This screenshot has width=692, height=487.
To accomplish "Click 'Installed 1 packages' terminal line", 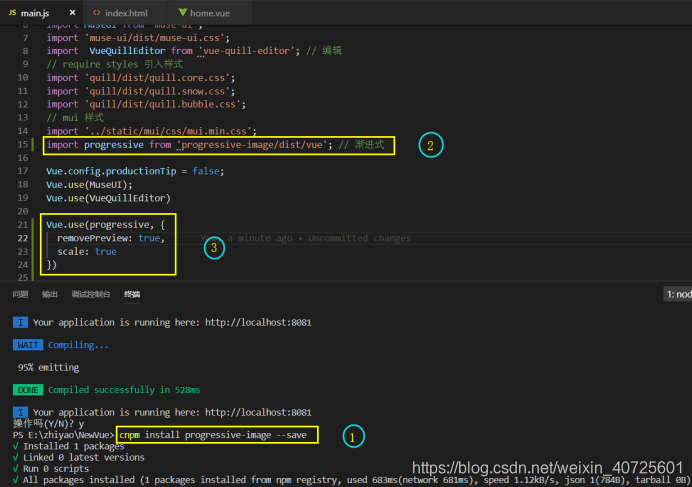I will point(69,446).
